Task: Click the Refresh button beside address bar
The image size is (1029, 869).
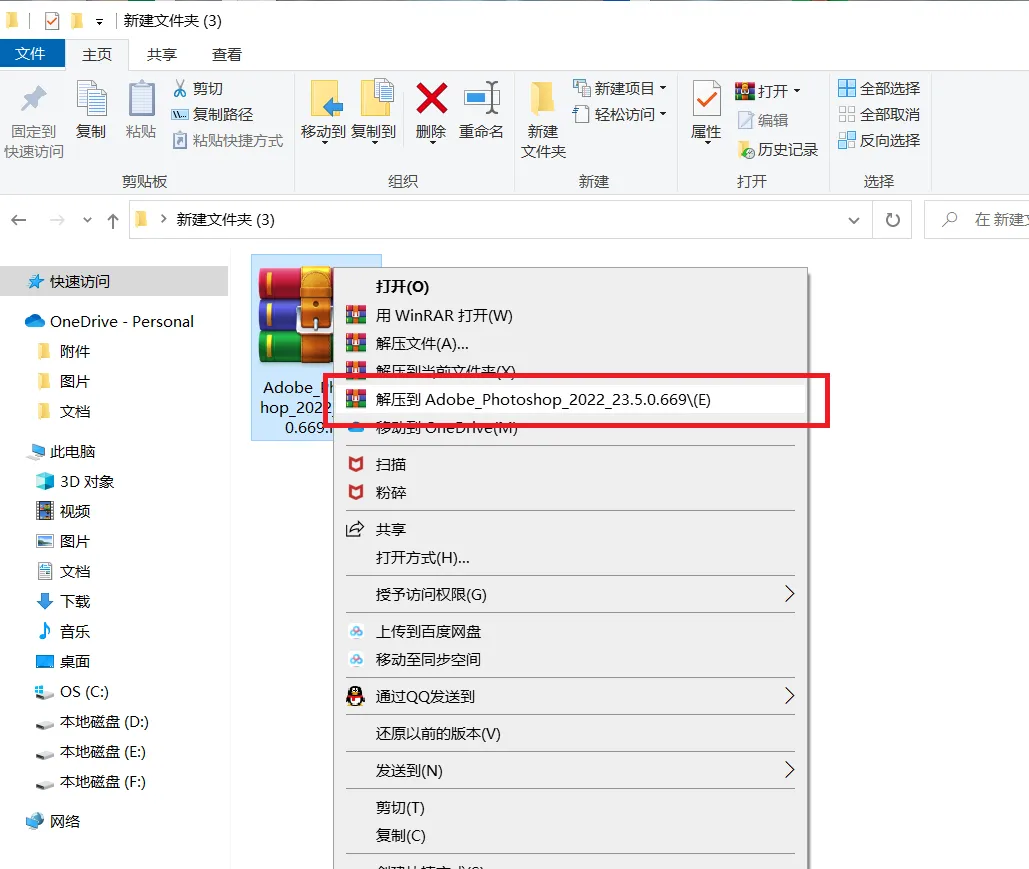Action: click(892, 220)
